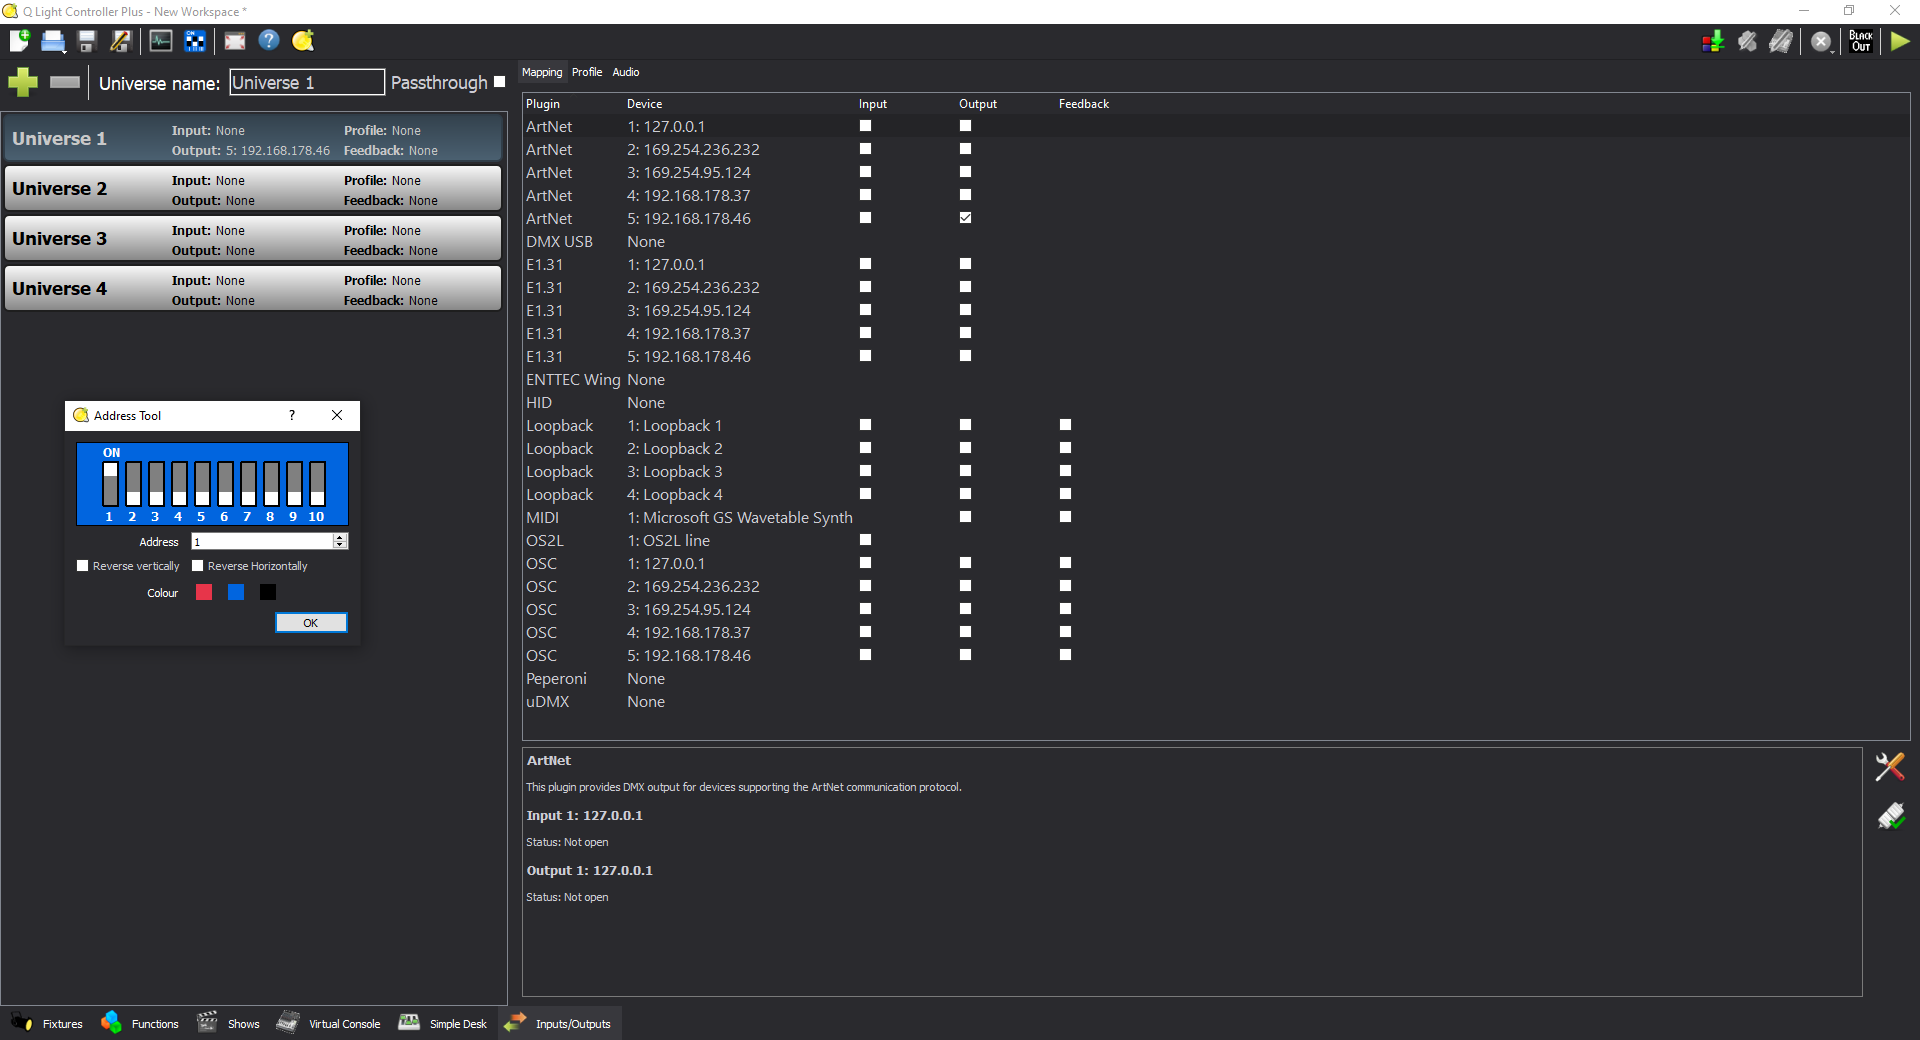Screen dimensions: 1920x1040
Task: Enable Output for ArtNet device 1: 127.0.0.1
Action: coord(965,126)
